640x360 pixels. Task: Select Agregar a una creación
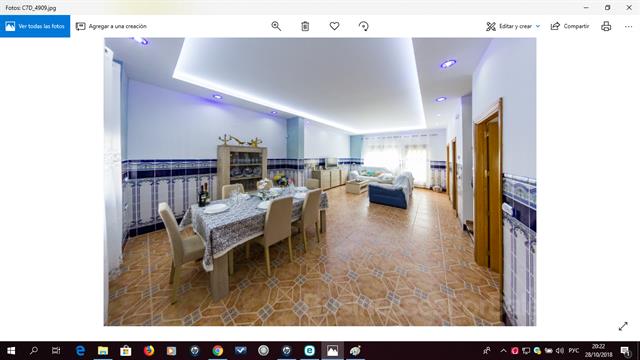pyautogui.click(x=111, y=26)
